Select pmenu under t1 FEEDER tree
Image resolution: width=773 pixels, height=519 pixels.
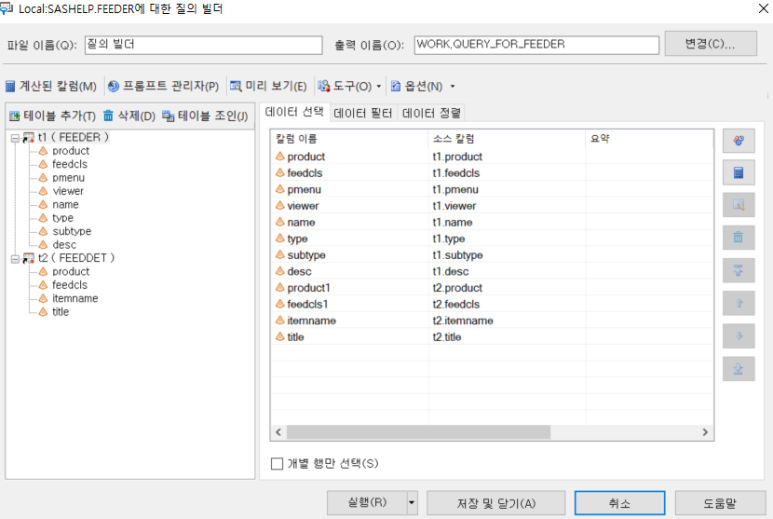coord(69,177)
